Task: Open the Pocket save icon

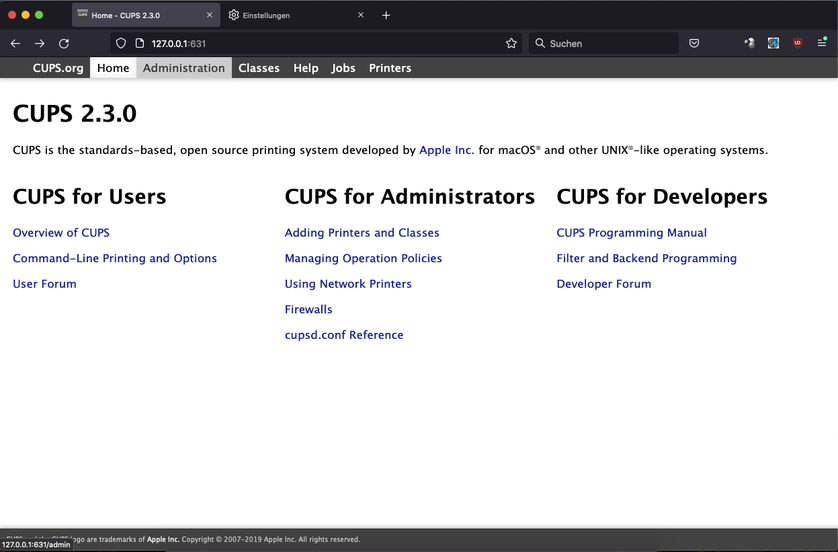Action: point(694,43)
